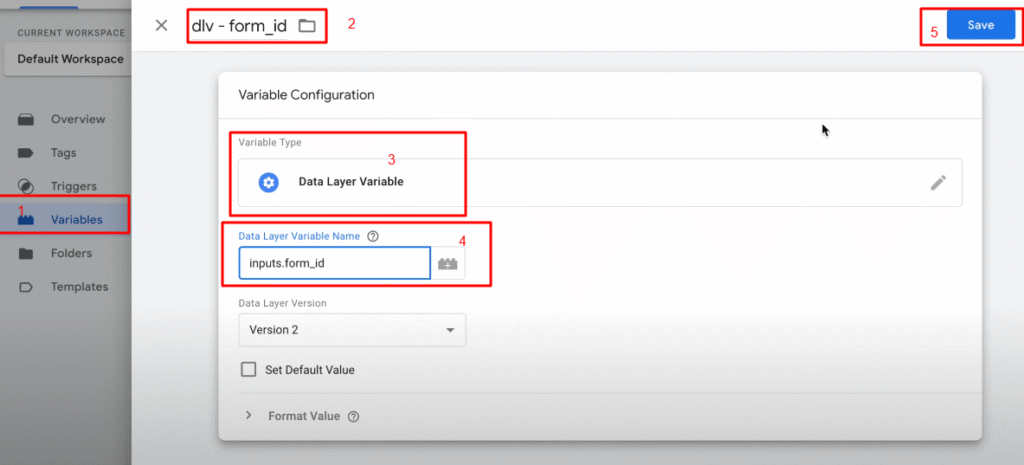This screenshot has width=1024, height=465.
Task: Click the Templates icon in the sidebar
Action: tap(27, 287)
